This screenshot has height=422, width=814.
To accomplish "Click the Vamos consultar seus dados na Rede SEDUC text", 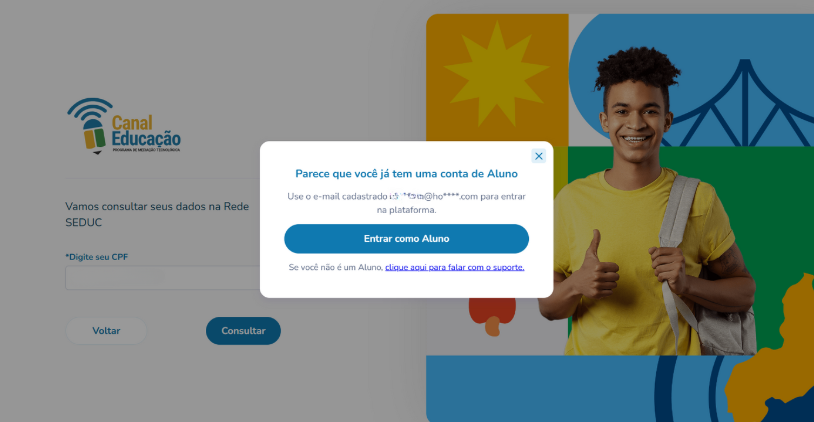I will (x=157, y=214).
